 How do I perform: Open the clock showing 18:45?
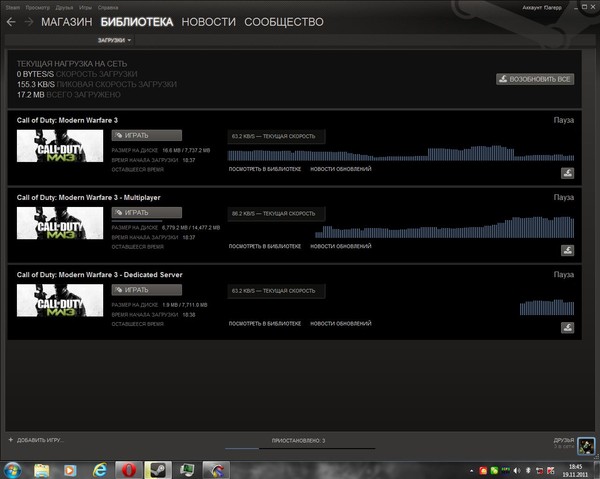click(575, 471)
